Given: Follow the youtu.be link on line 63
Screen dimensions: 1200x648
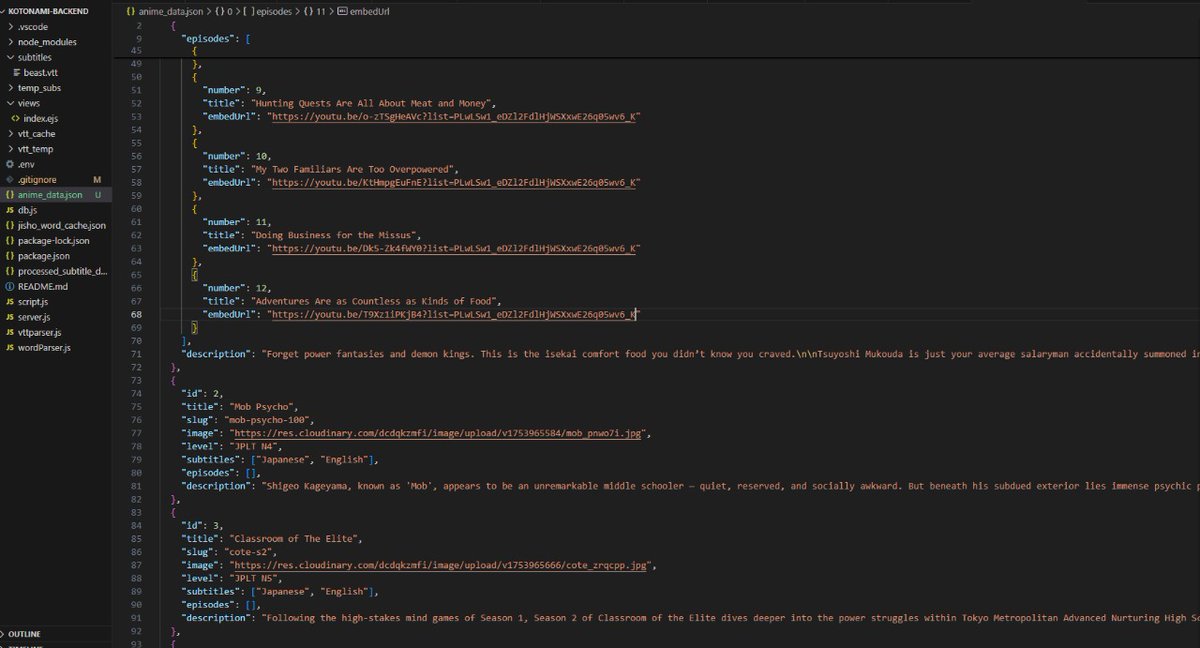Looking at the screenshot, I should coord(454,249).
